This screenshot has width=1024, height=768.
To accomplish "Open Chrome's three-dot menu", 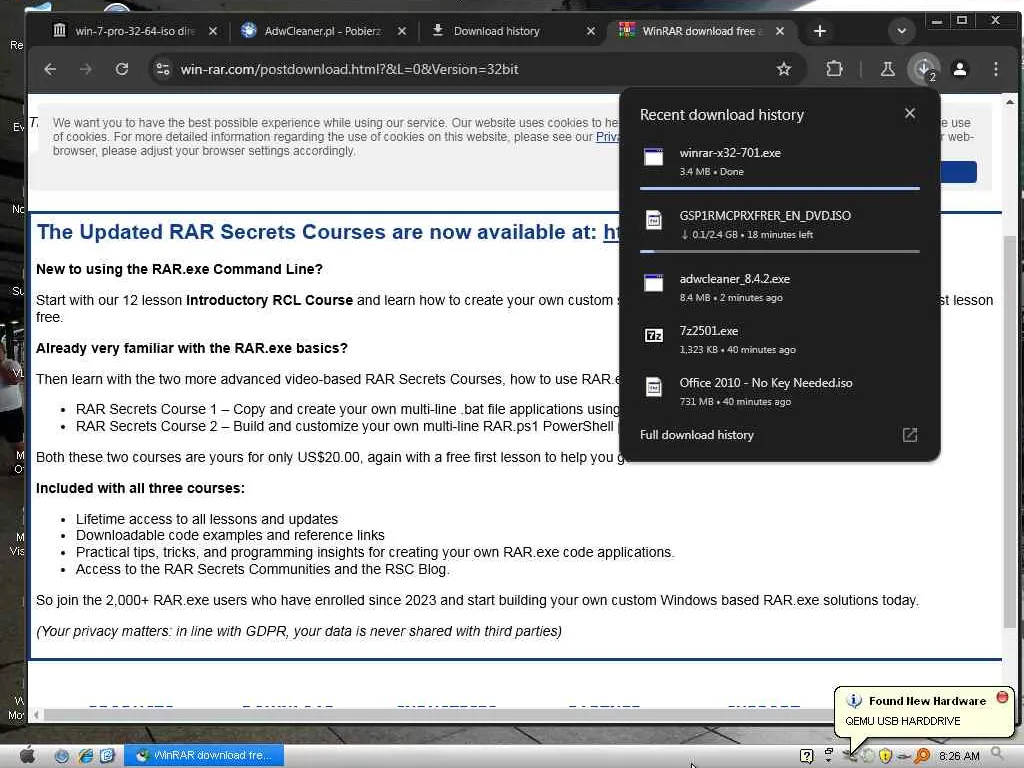I will pos(995,69).
